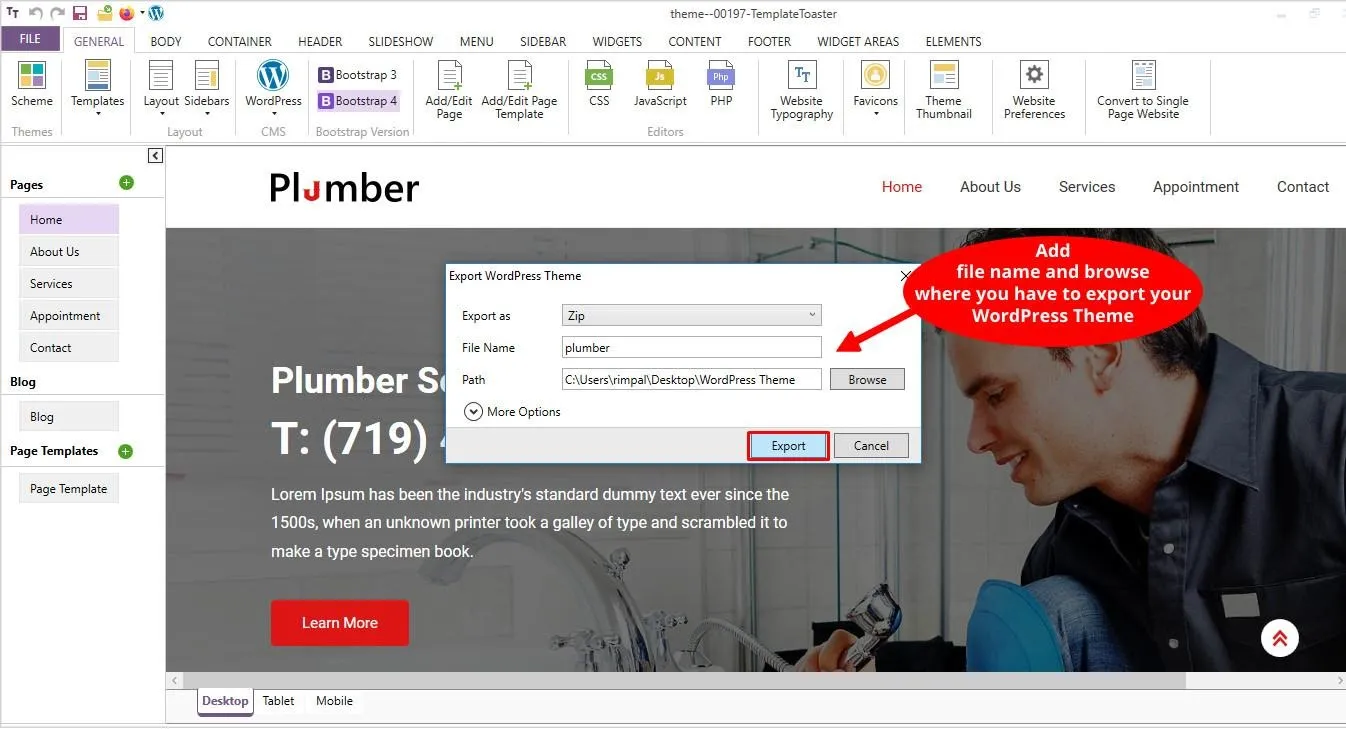Open Website Typography settings
Screen dimensions: 1346x740
coord(801,77)
